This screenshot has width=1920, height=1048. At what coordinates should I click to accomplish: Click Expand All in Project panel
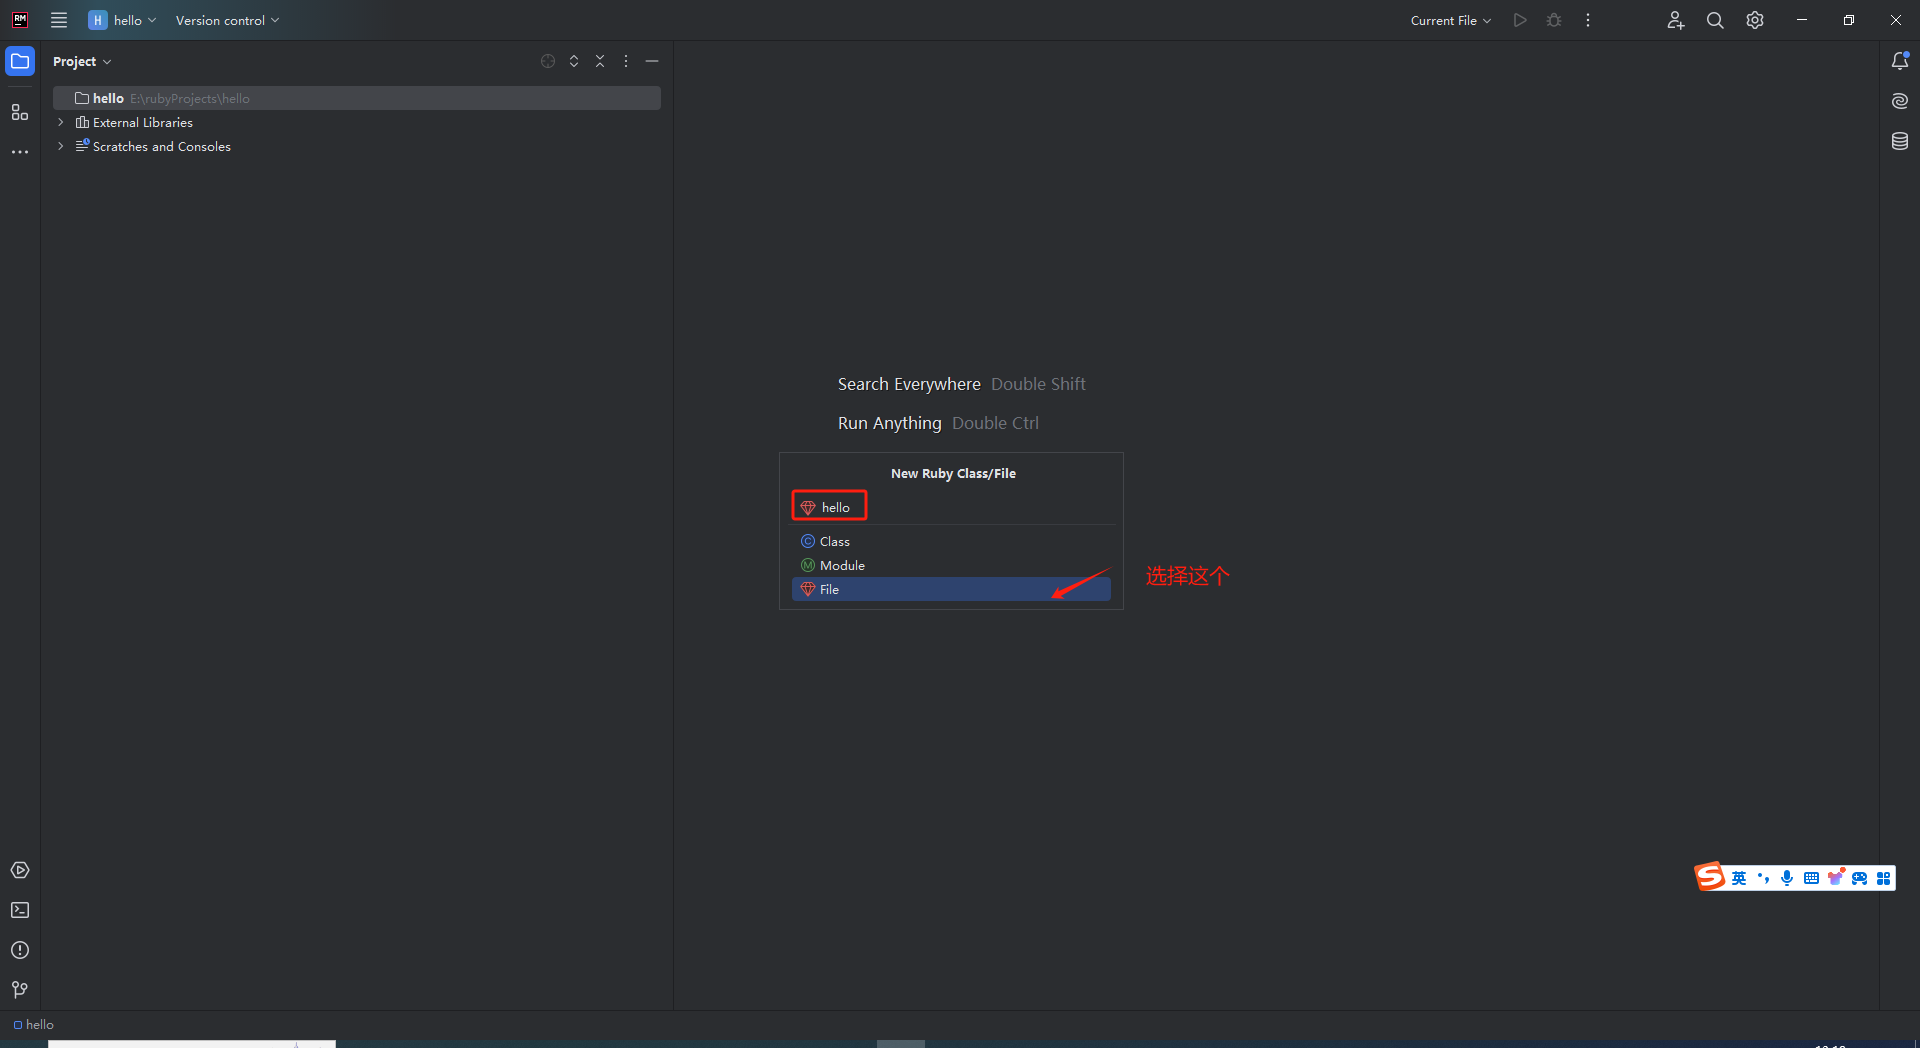pos(574,61)
